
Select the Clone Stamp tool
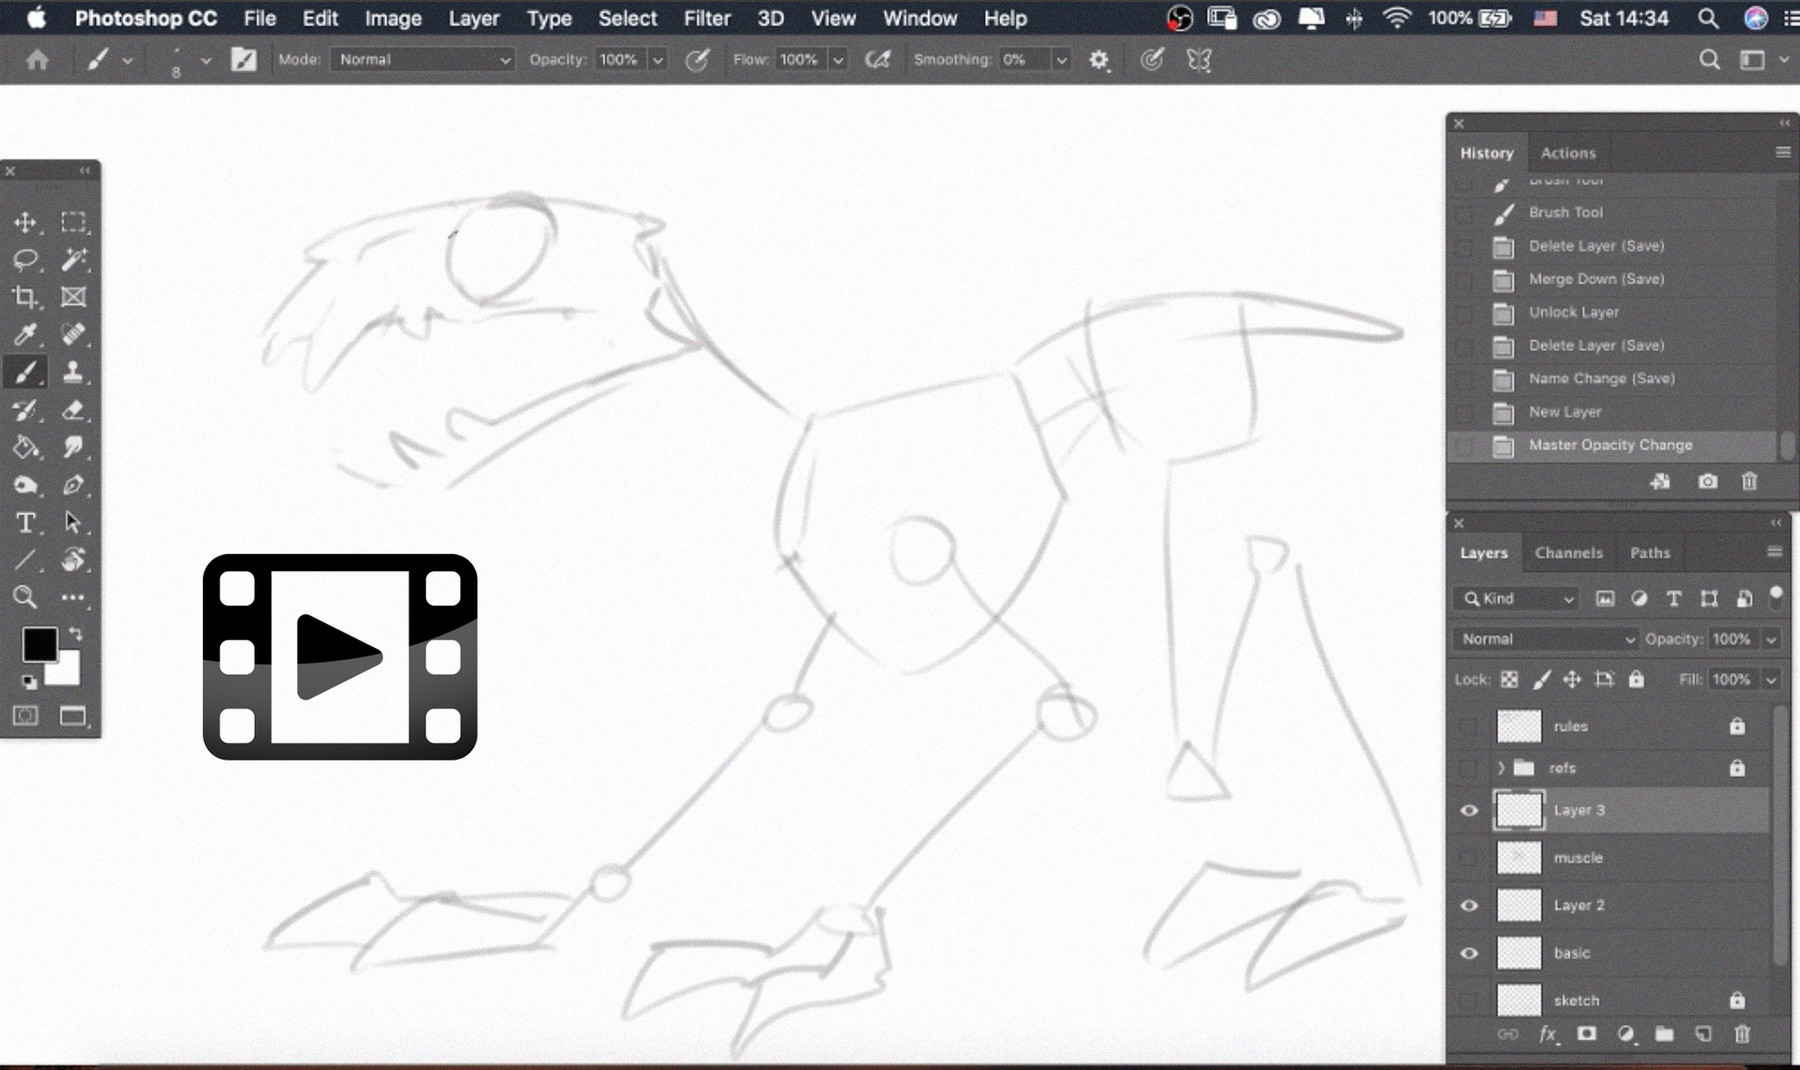(x=73, y=372)
